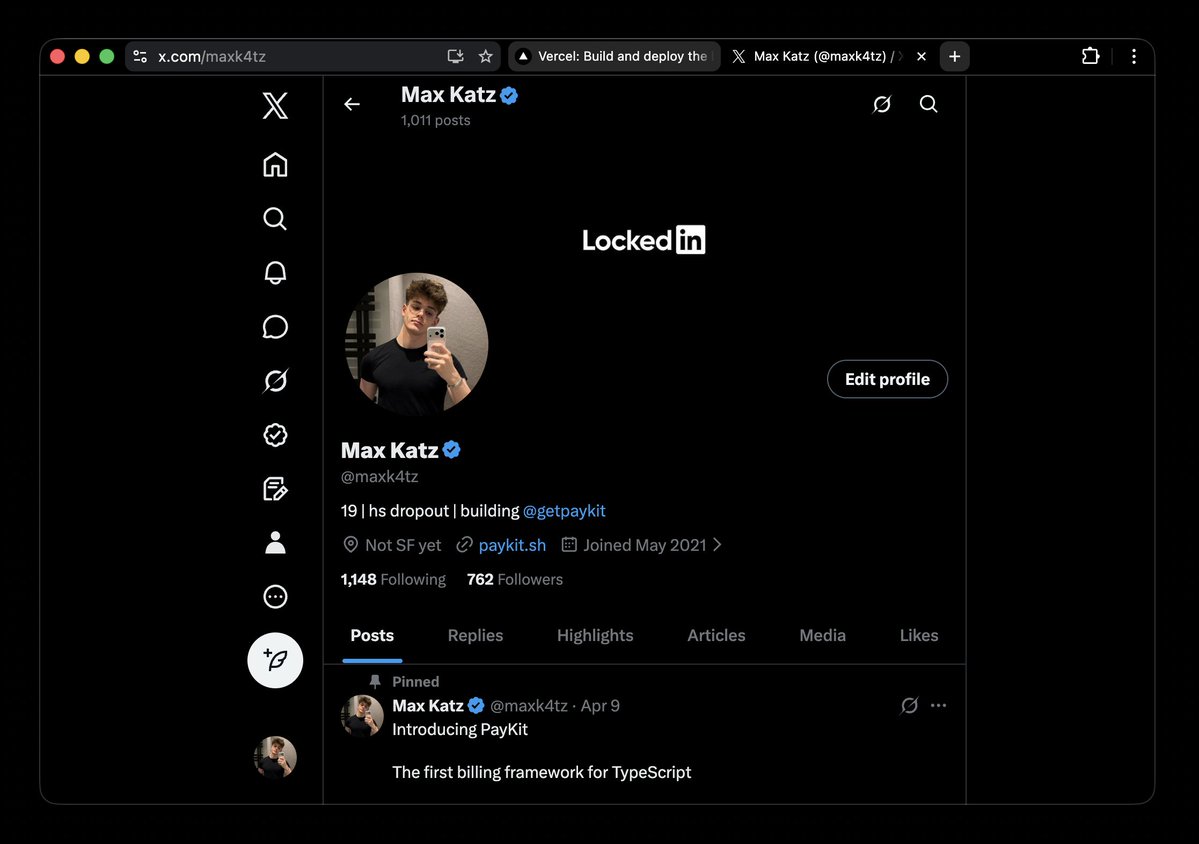
Task: Click the 'Pinned' label text
Action: tap(415, 681)
